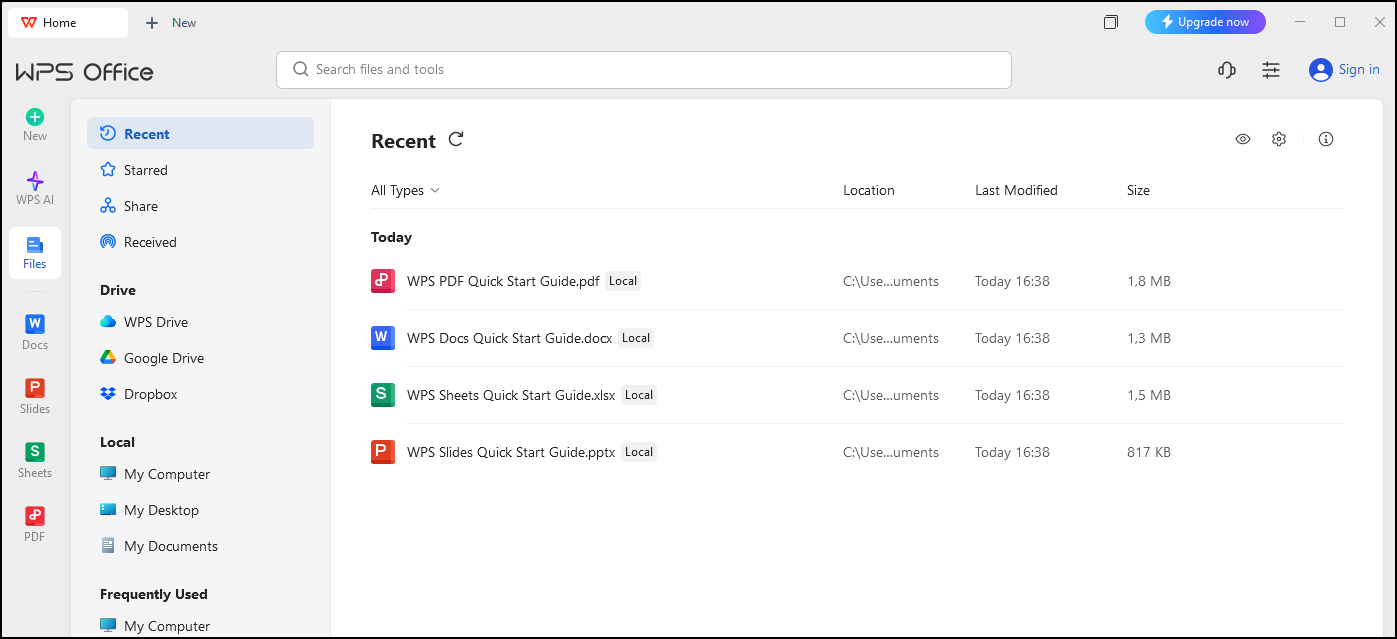Open the global settings sliders icon
The width and height of the screenshot is (1397, 639).
coord(1270,70)
